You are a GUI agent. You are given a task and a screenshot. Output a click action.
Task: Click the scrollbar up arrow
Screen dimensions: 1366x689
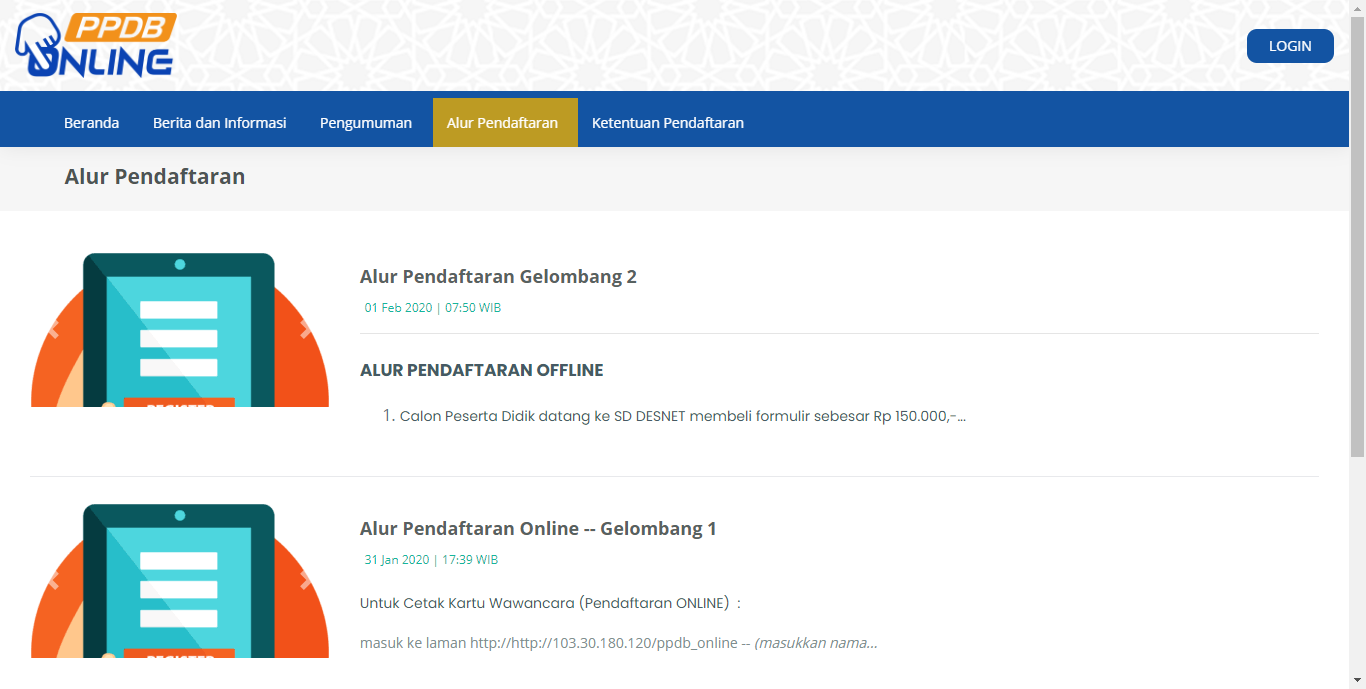pyautogui.click(x=1357, y=8)
